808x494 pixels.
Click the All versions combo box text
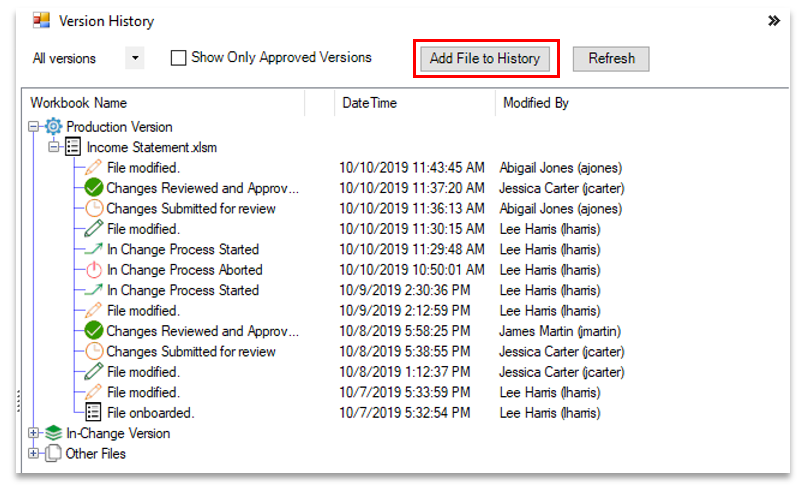[x=64, y=58]
